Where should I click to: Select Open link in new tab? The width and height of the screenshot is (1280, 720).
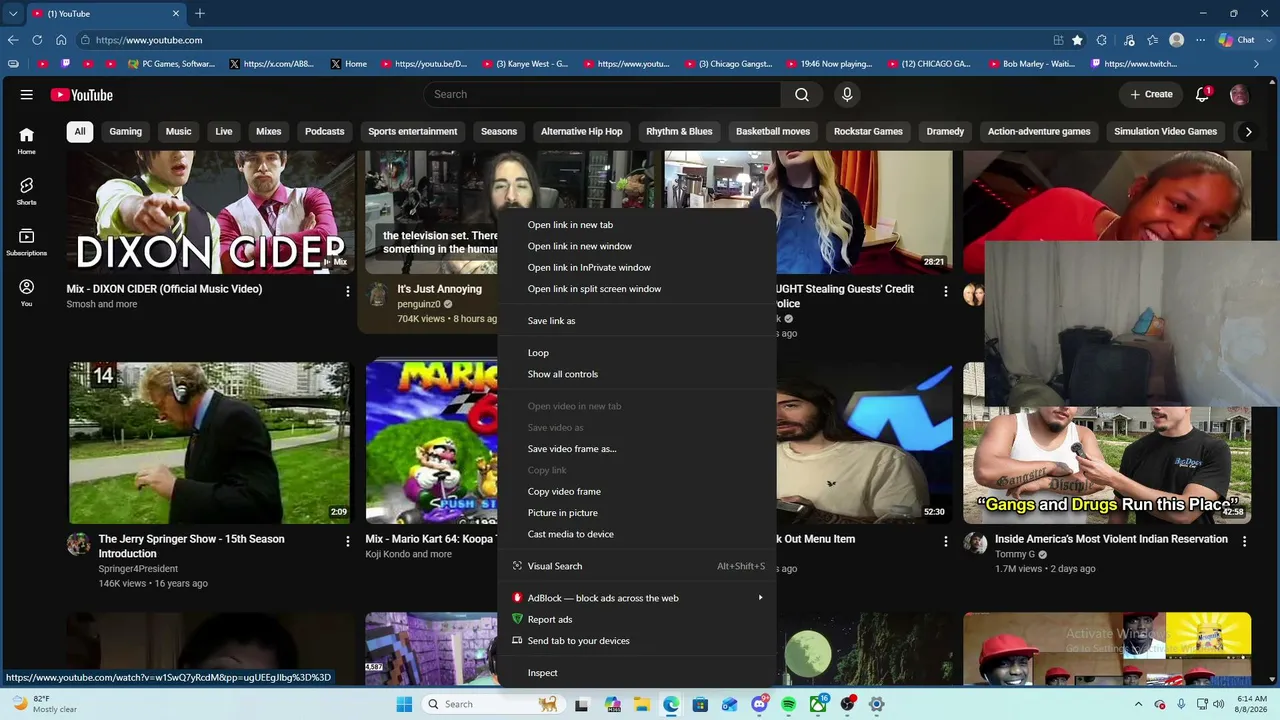637,225
